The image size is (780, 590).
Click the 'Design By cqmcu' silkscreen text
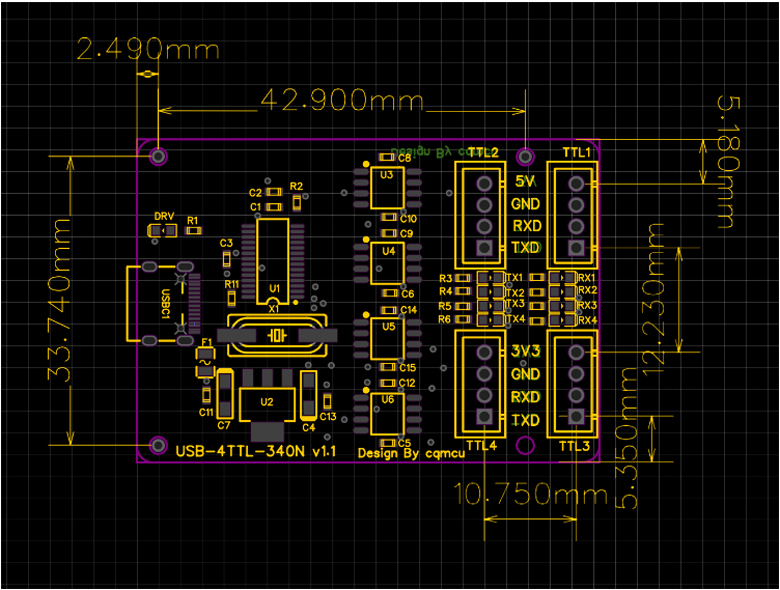[404, 452]
